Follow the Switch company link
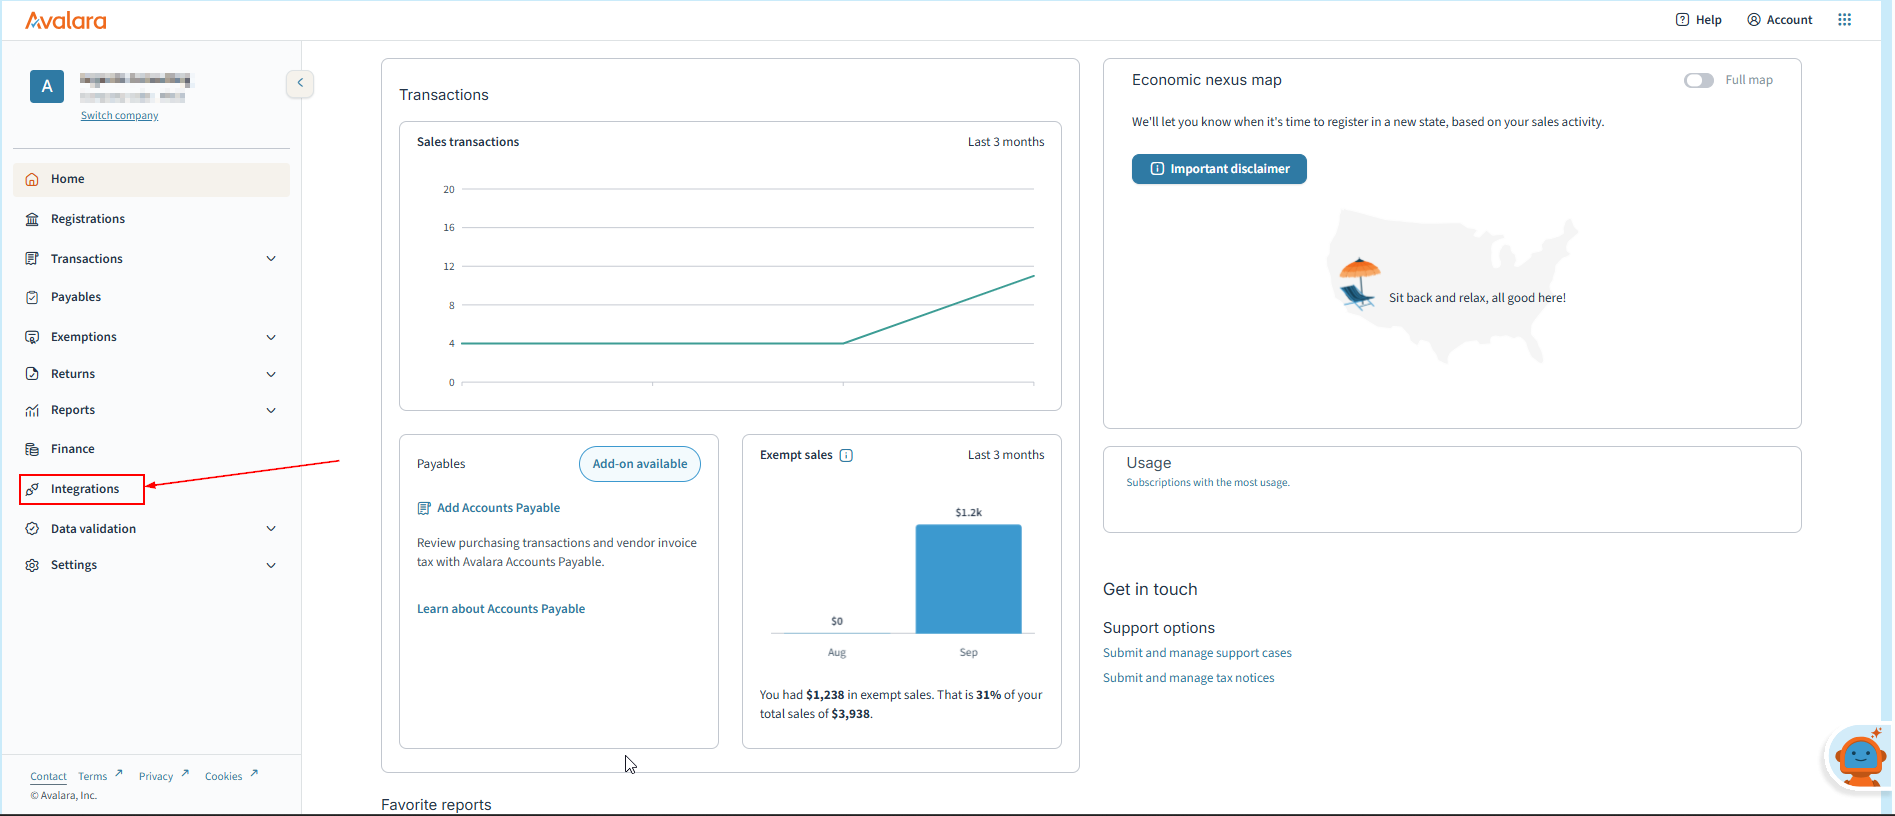 (x=120, y=116)
